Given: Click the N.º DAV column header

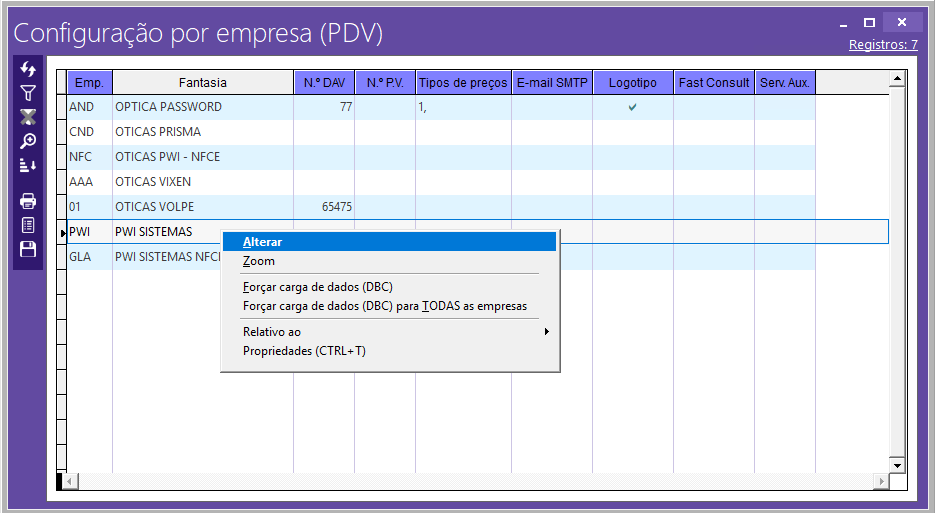Looking at the screenshot, I should (324, 83).
